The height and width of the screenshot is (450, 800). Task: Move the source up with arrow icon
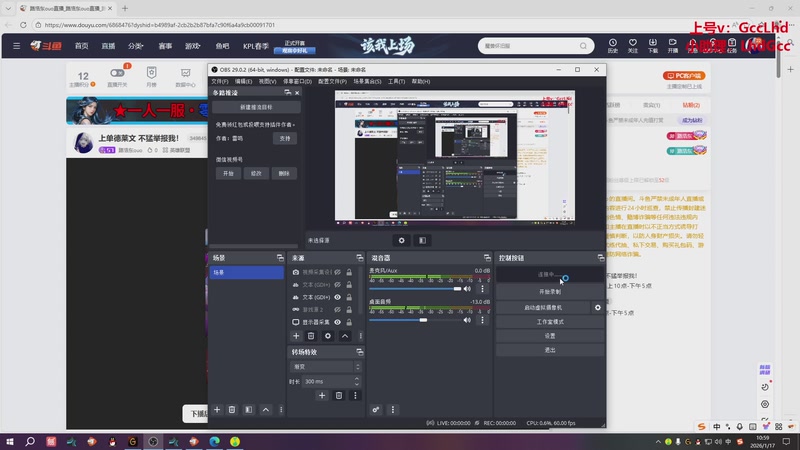[345, 336]
